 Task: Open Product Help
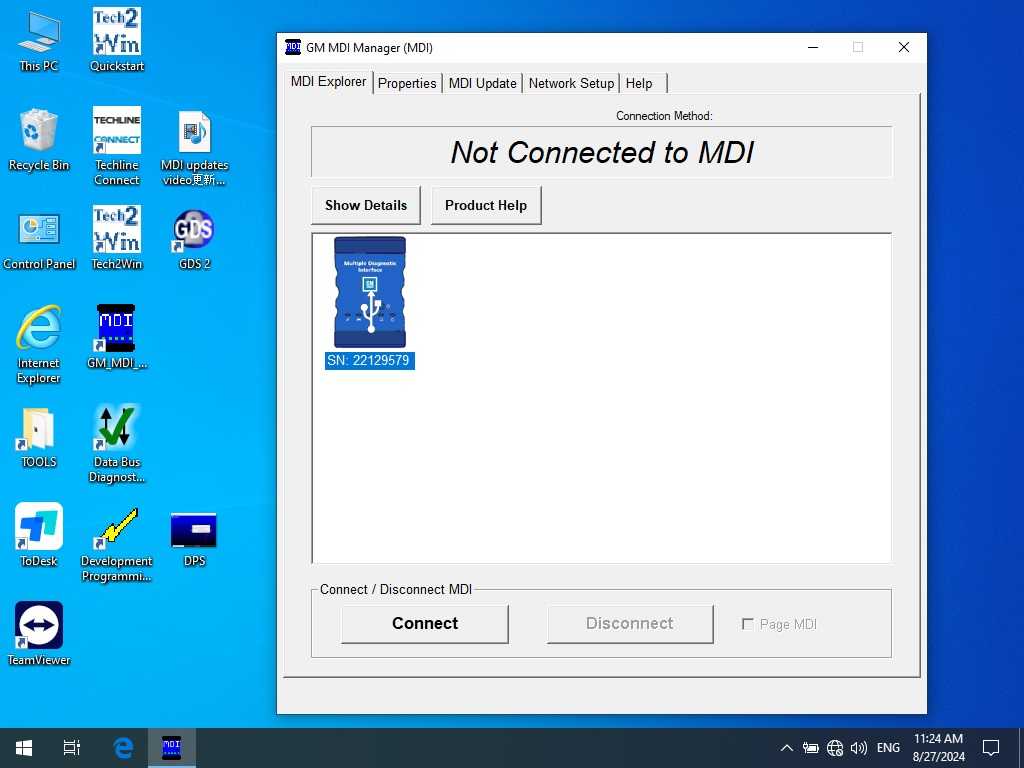point(486,205)
